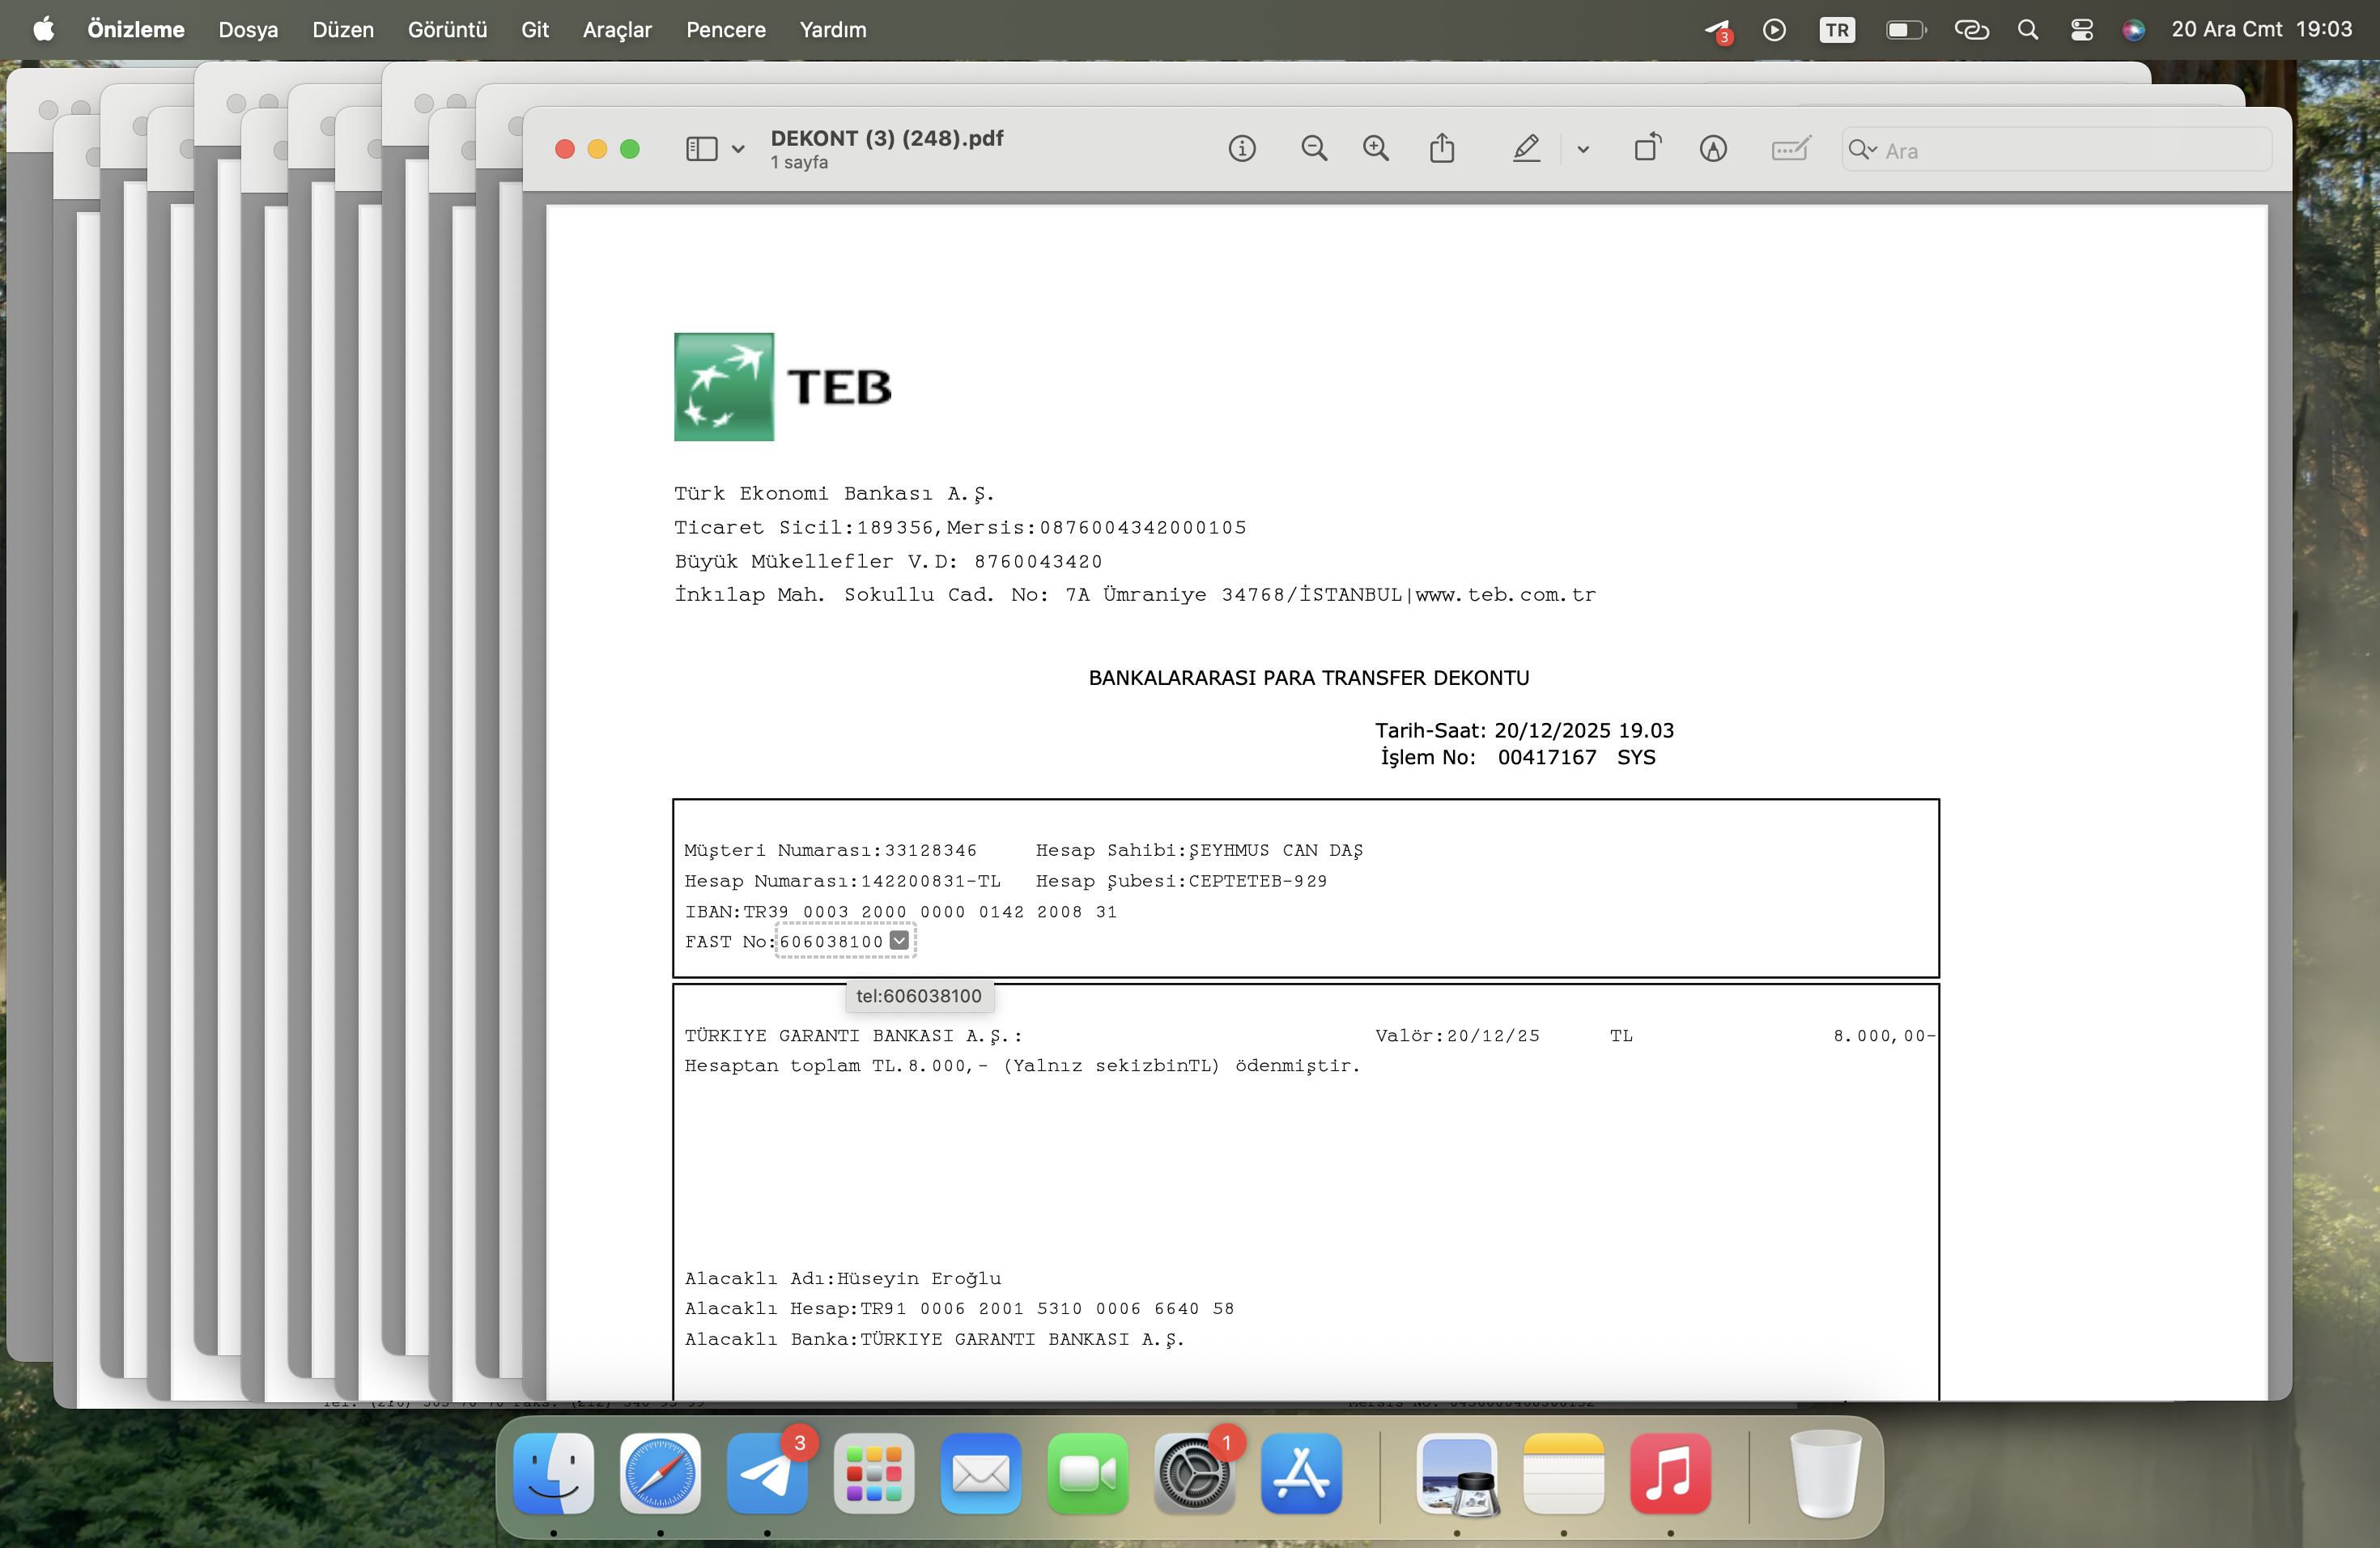Click Hesap Sahibi:ŞEYHMUS CAN DAŞ text
The width and height of the screenshot is (2380, 1548).
[x=1199, y=850]
